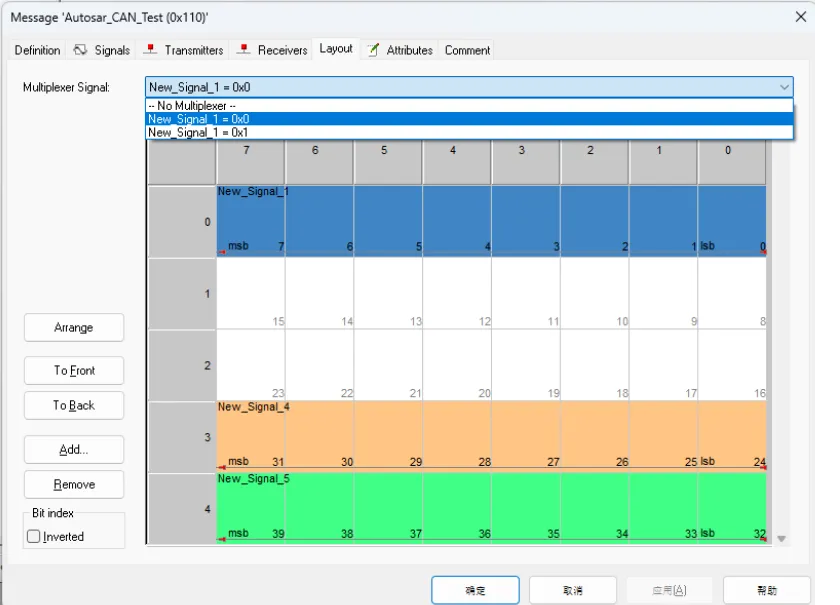Click the Remove button

(x=74, y=485)
